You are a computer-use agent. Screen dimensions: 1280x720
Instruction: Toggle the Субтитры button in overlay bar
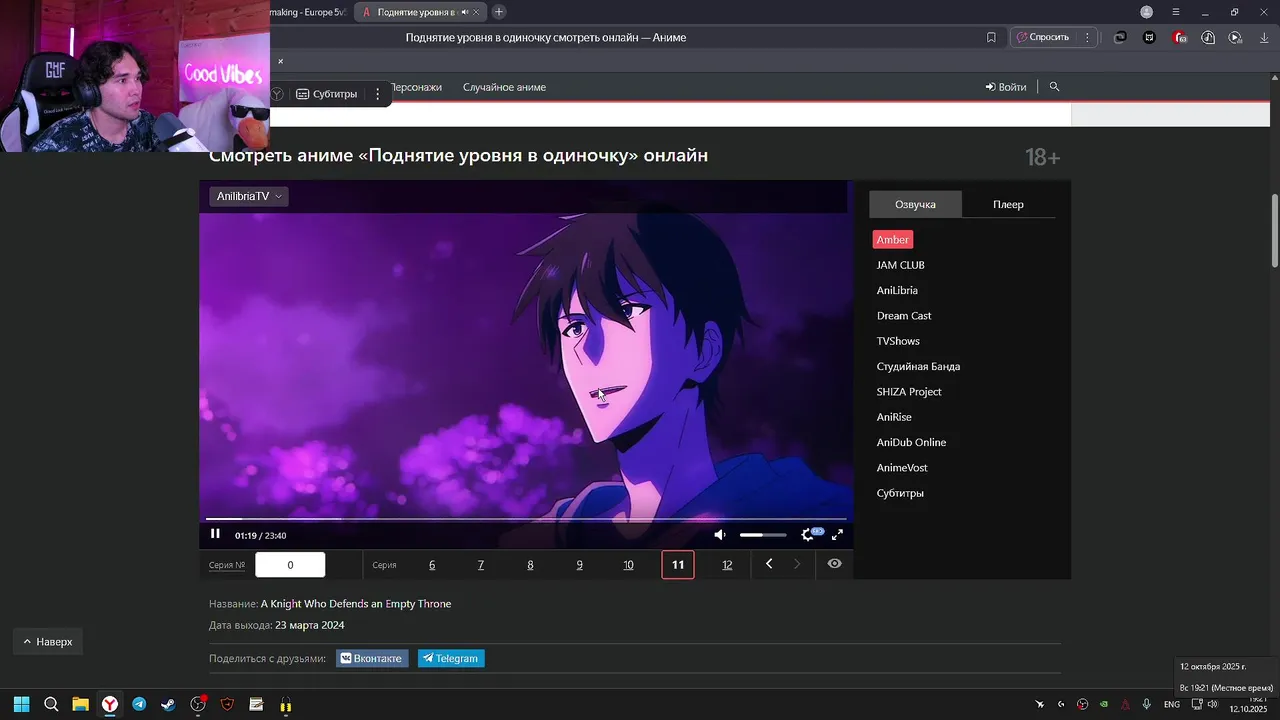(x=327, y=94)
